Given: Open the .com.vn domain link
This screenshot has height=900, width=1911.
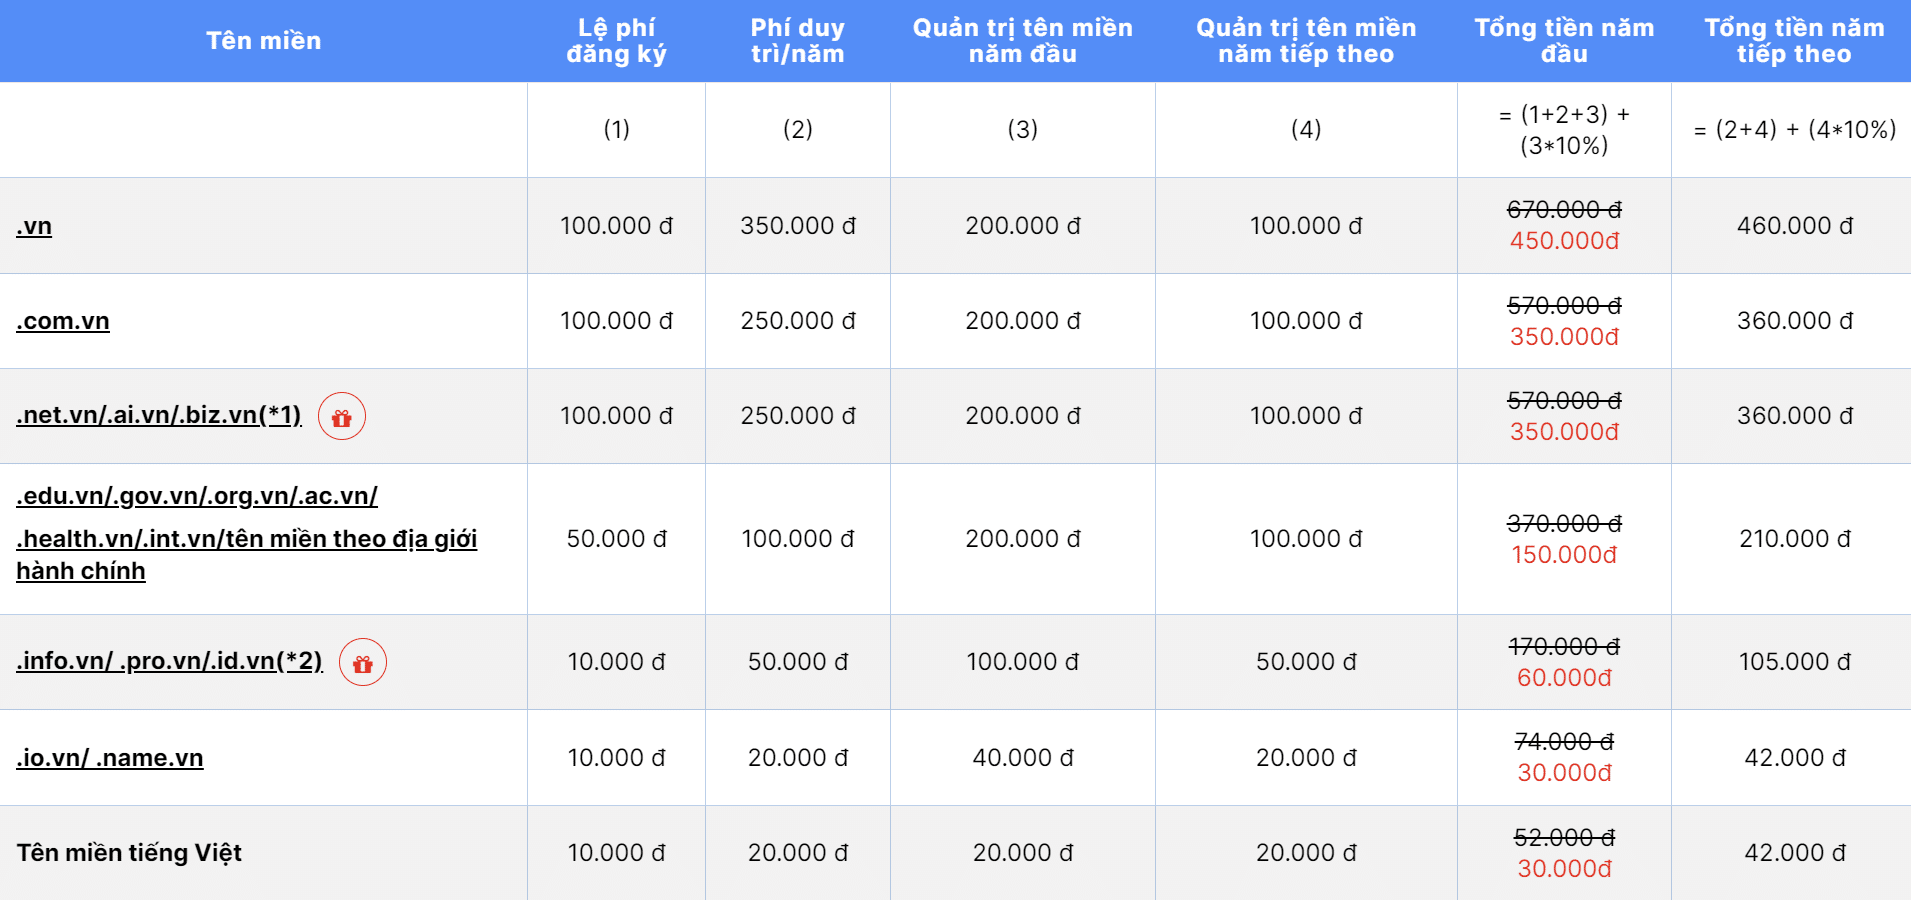Looking at the screenshot, I should tap(63, 321).
